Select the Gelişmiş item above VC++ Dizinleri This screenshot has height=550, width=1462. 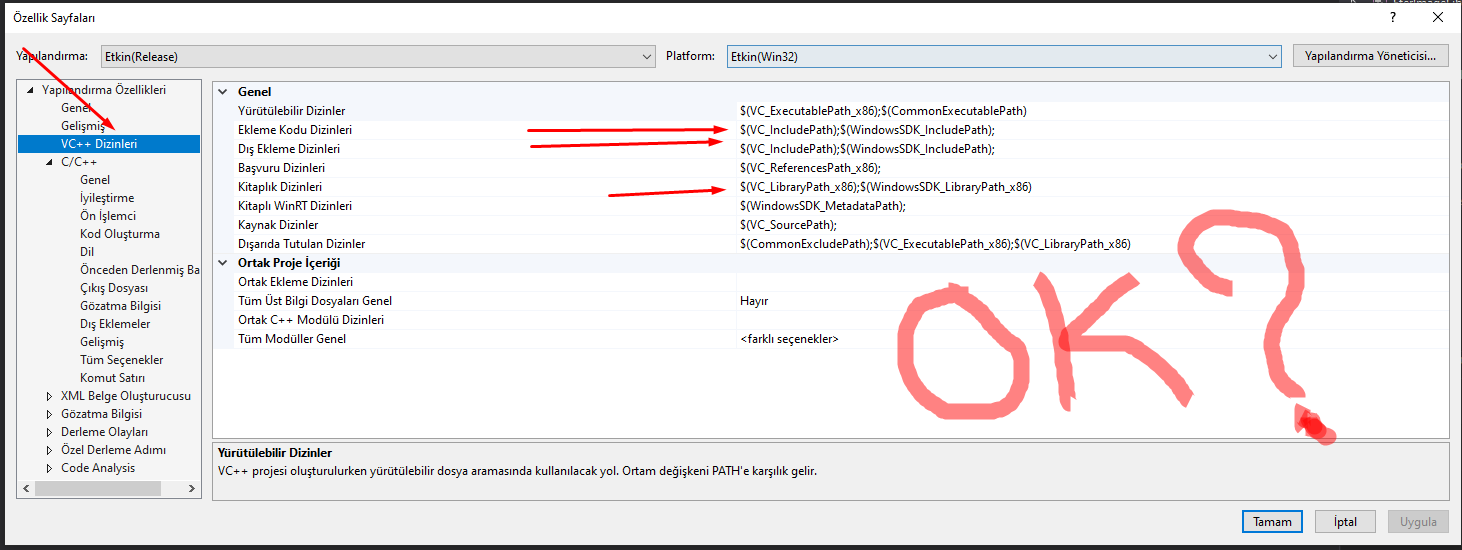(83, 126)
